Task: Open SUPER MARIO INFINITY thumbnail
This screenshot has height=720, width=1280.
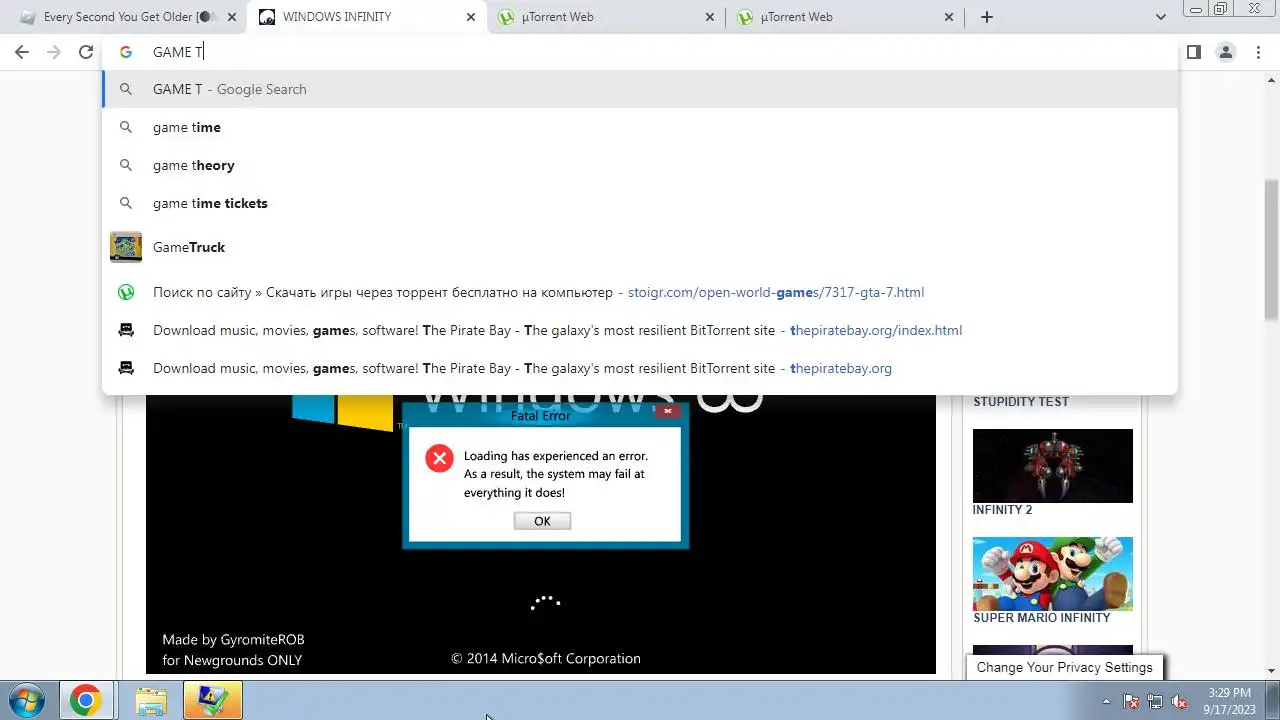Action: pyautogui.click(x=1053, y=574)
